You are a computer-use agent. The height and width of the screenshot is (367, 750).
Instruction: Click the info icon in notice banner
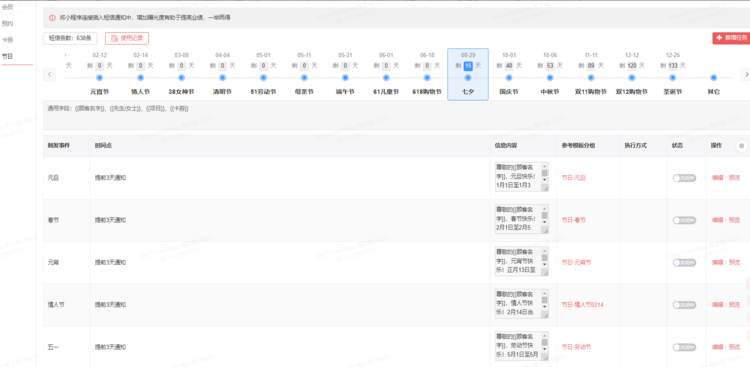pos(53,18)
